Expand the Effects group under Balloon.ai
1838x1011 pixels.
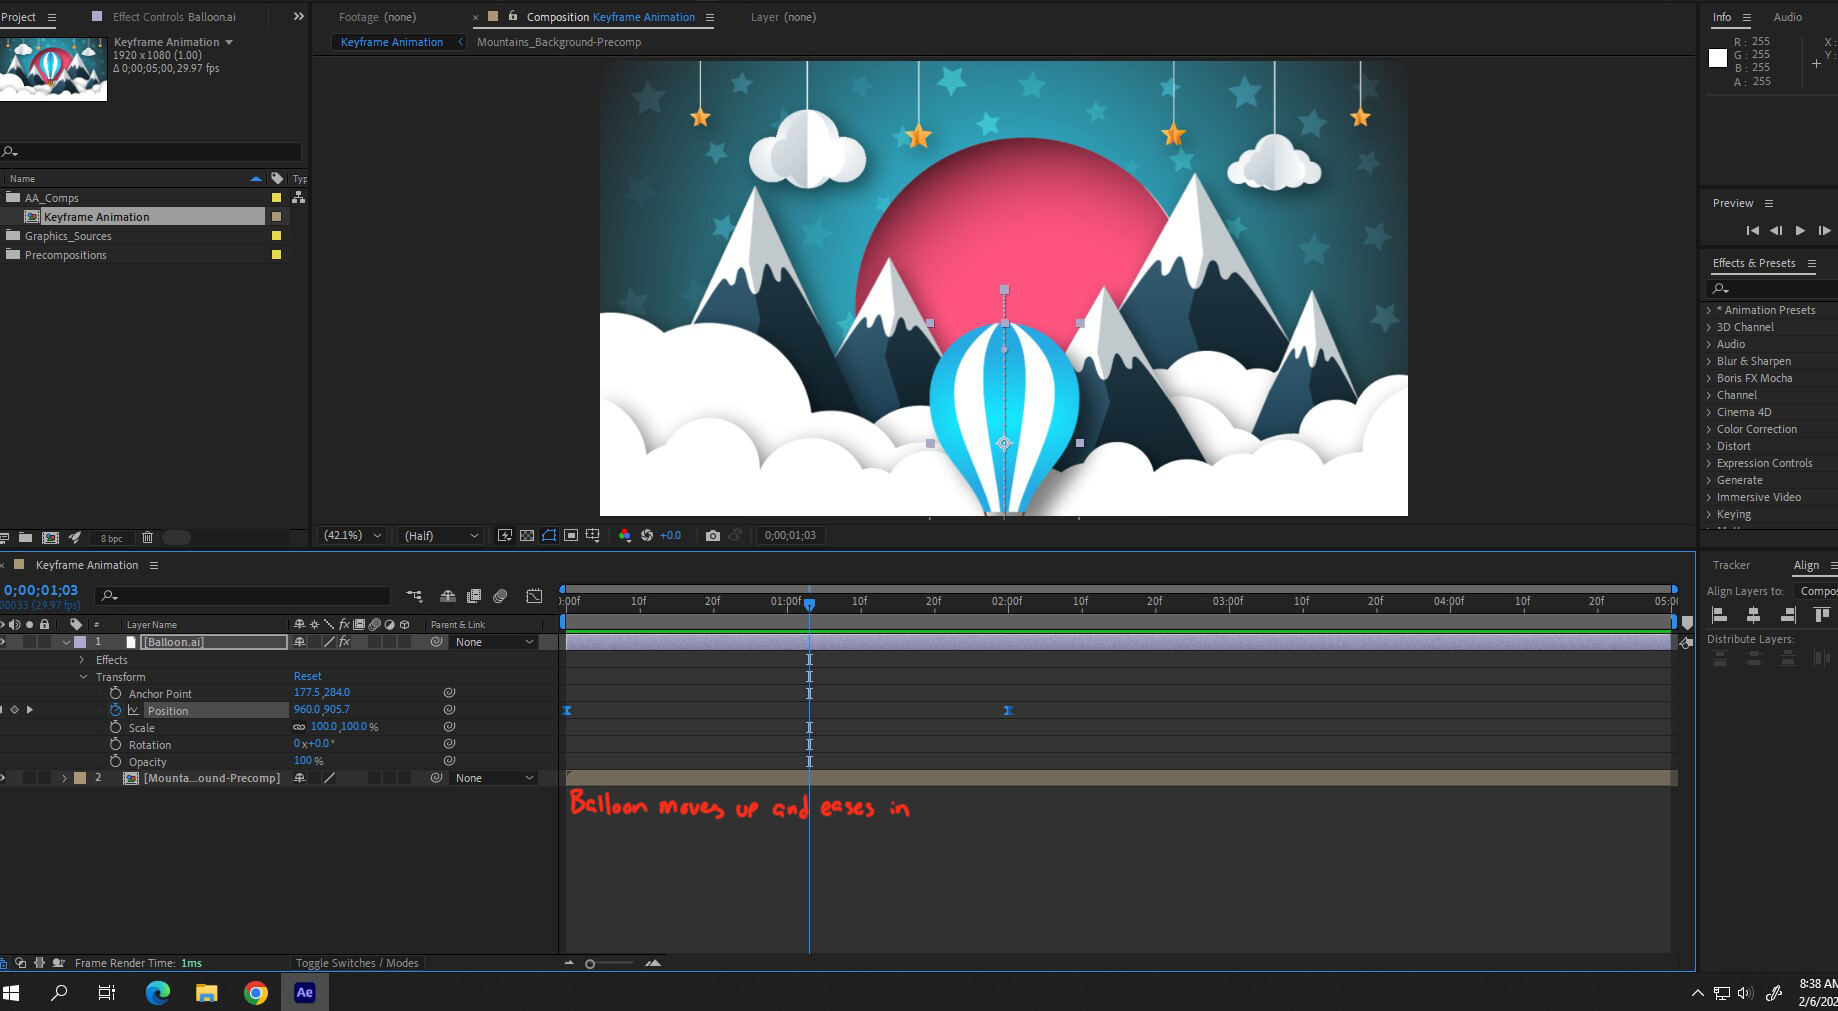[x=82, y=660]
